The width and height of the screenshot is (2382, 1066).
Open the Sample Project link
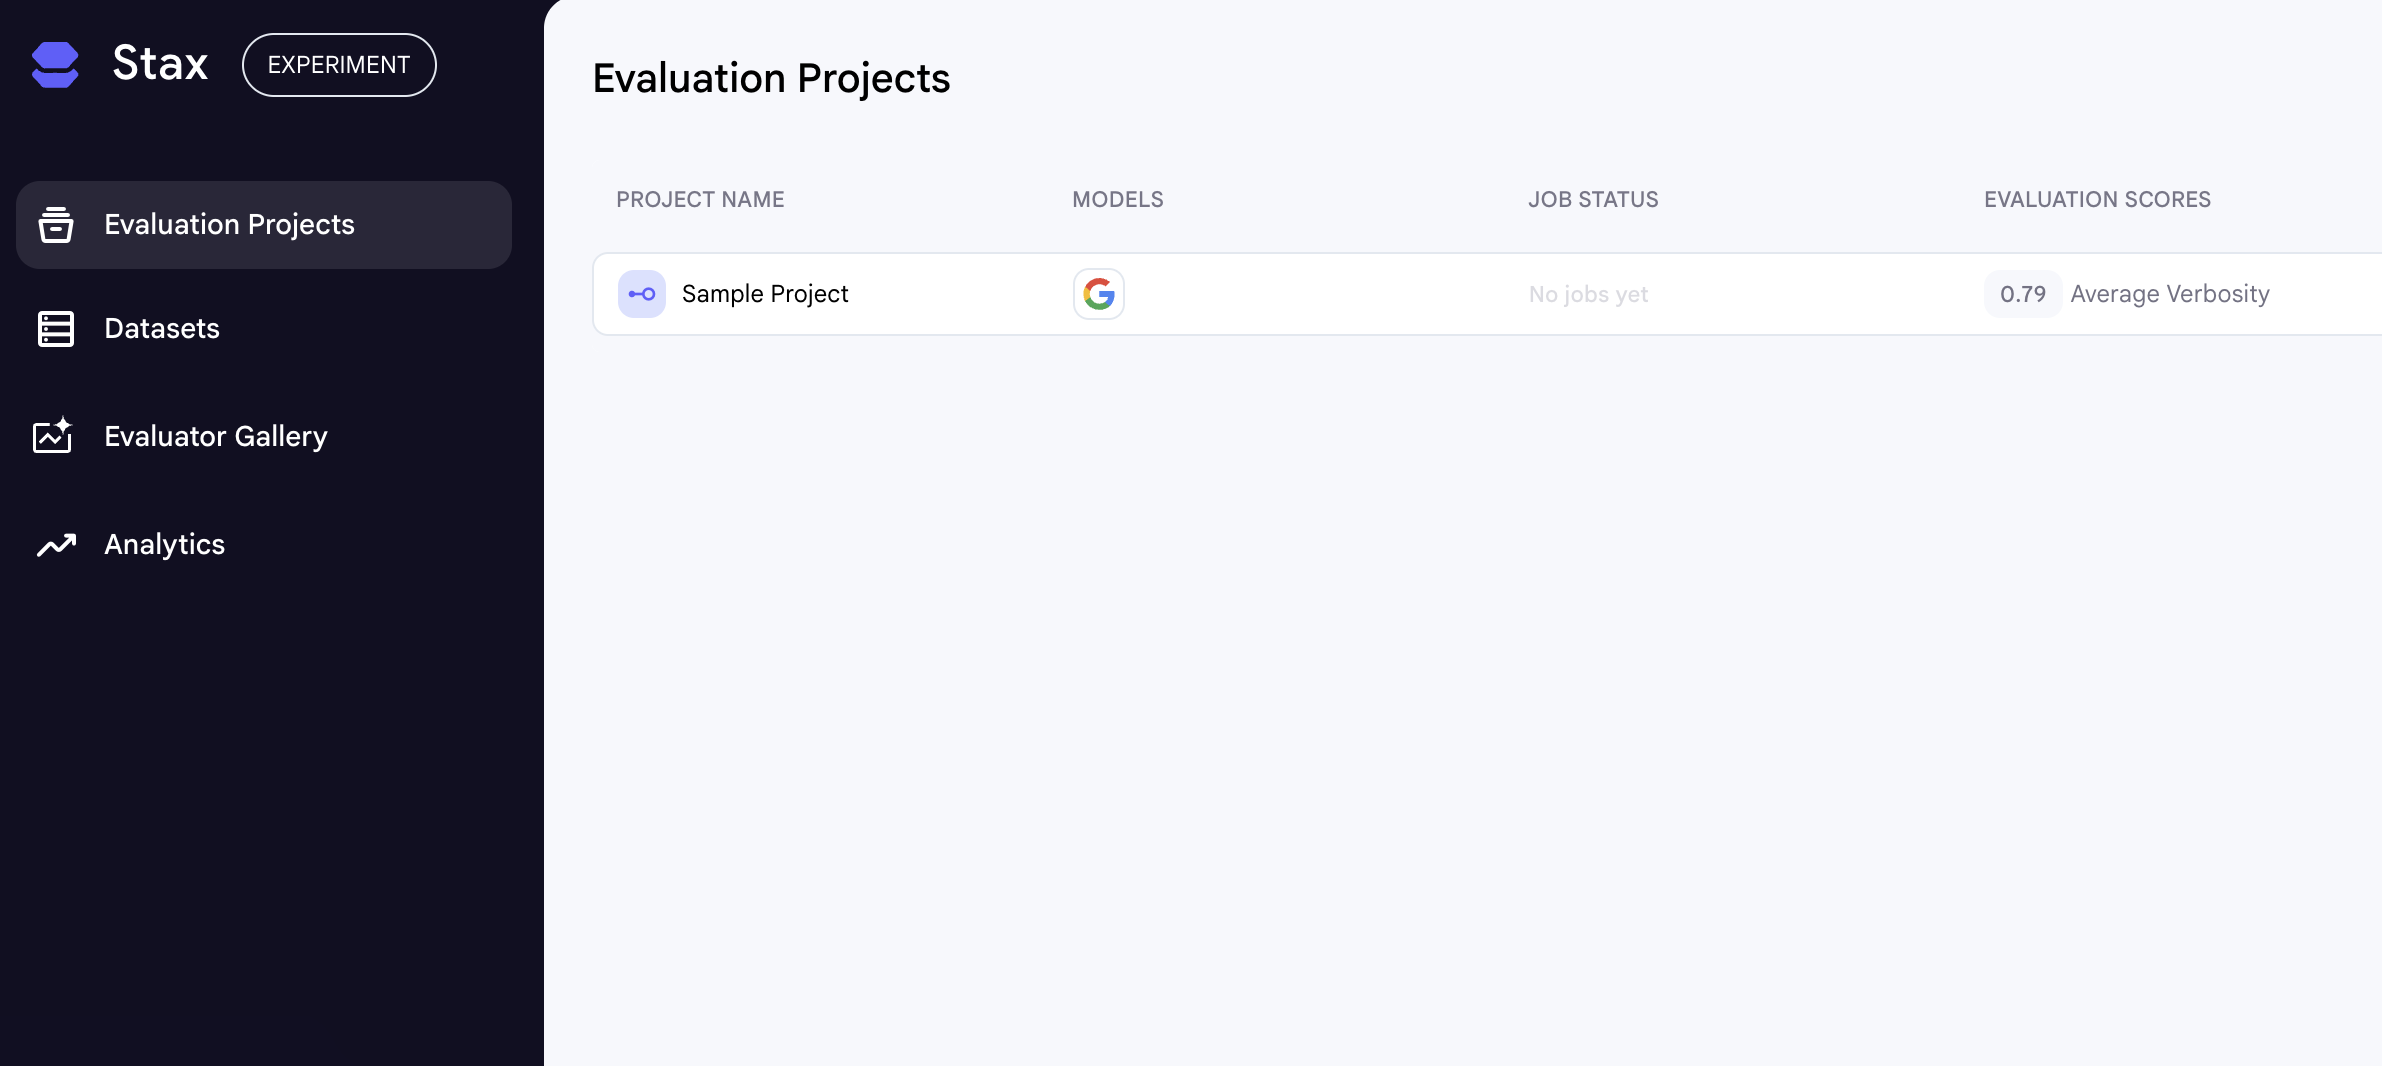(765, 294)
